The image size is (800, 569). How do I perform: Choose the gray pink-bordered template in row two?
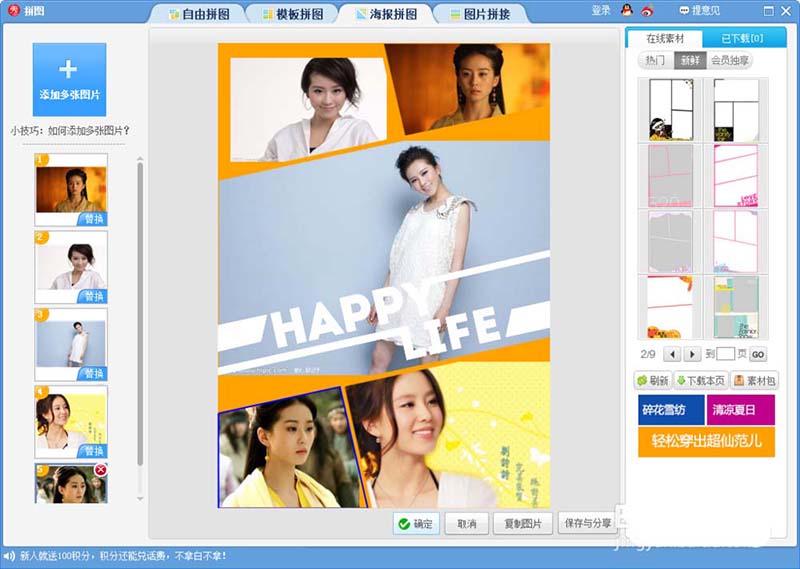(670, 176)
